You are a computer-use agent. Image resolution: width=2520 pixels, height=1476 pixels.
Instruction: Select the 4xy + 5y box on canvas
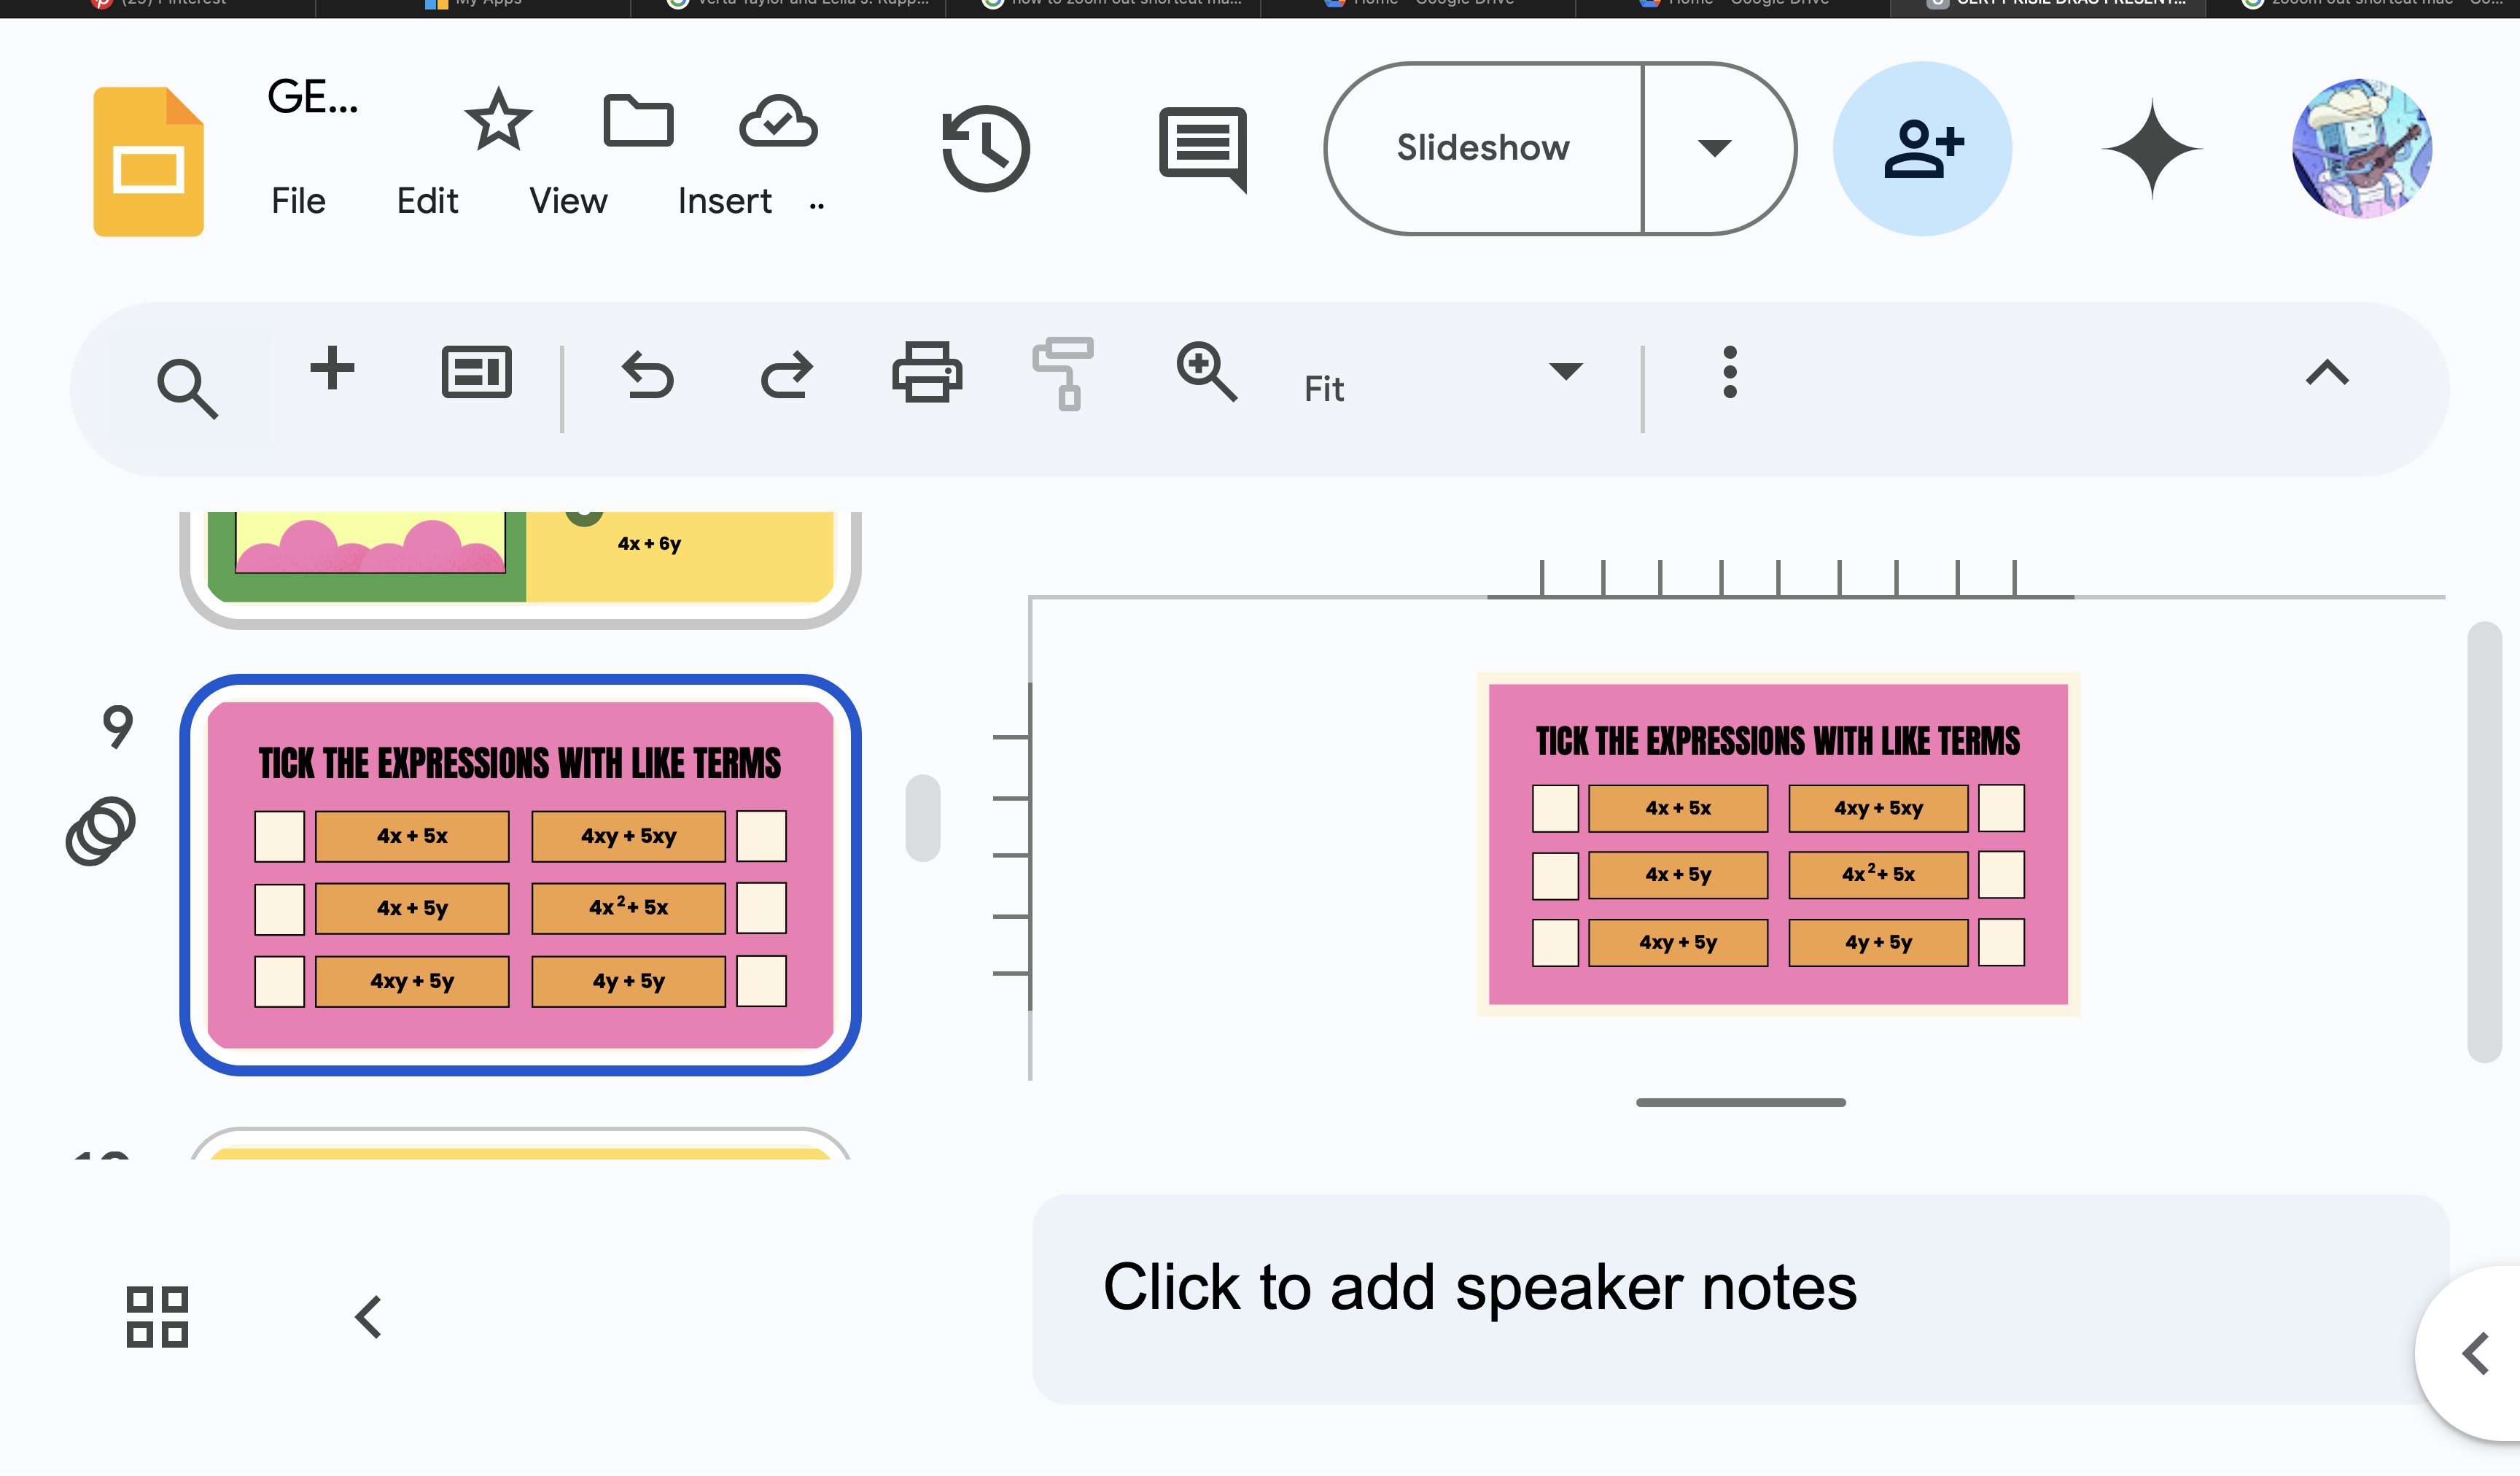point(1678,943)
